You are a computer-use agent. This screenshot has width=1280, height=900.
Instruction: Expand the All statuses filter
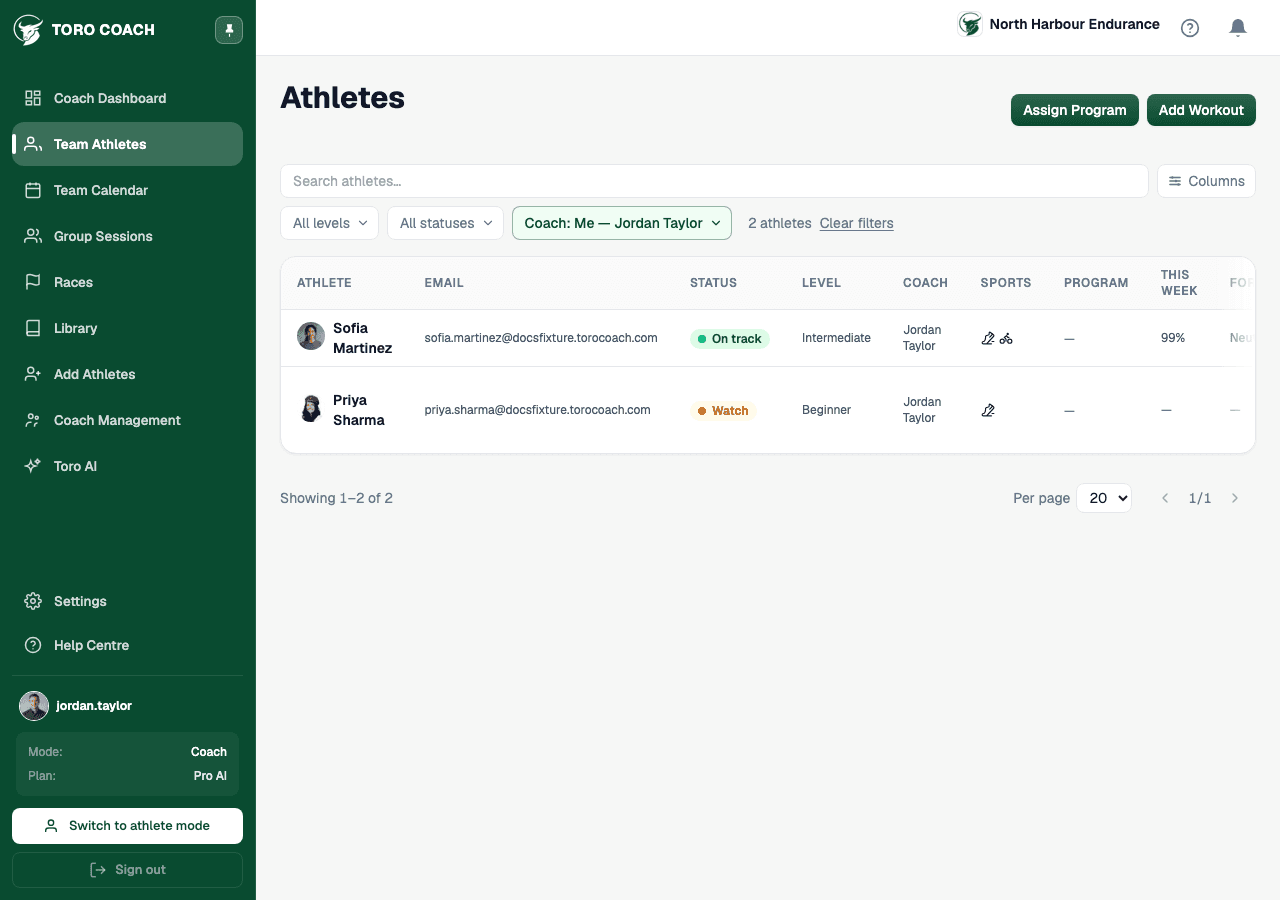[445, 223]
